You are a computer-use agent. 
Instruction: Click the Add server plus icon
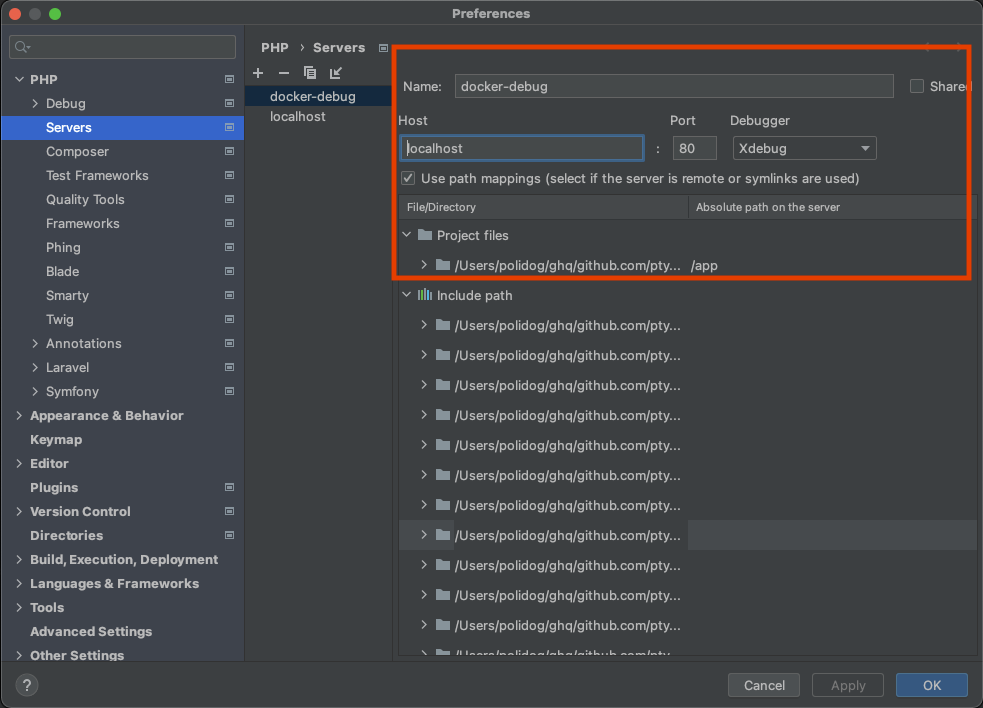click(x=258, y=73)
